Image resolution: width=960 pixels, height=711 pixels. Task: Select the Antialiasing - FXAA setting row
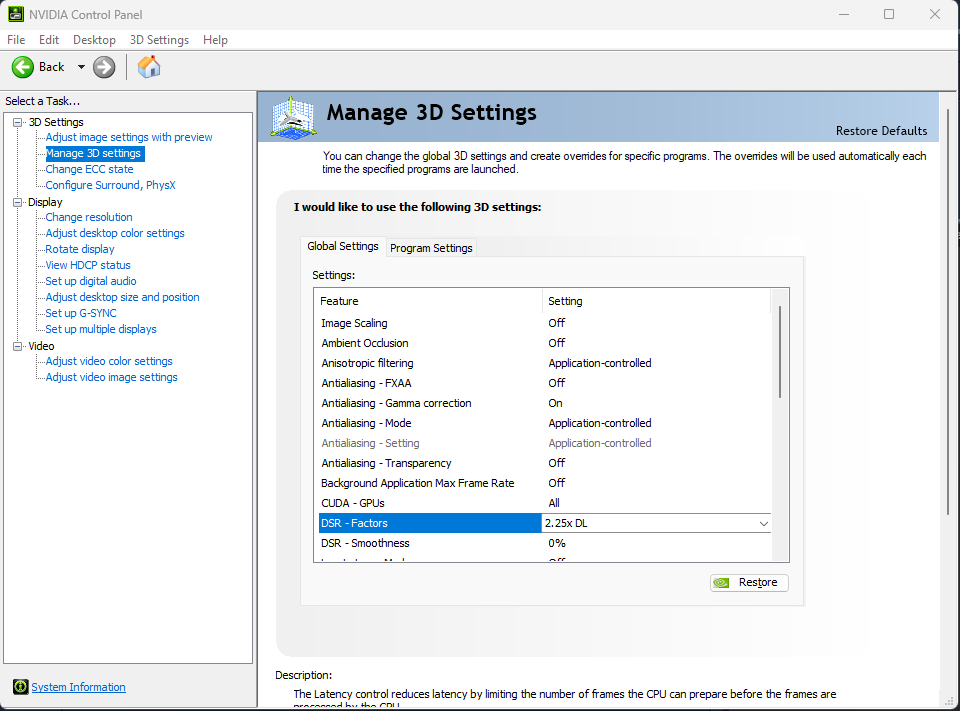366,383
